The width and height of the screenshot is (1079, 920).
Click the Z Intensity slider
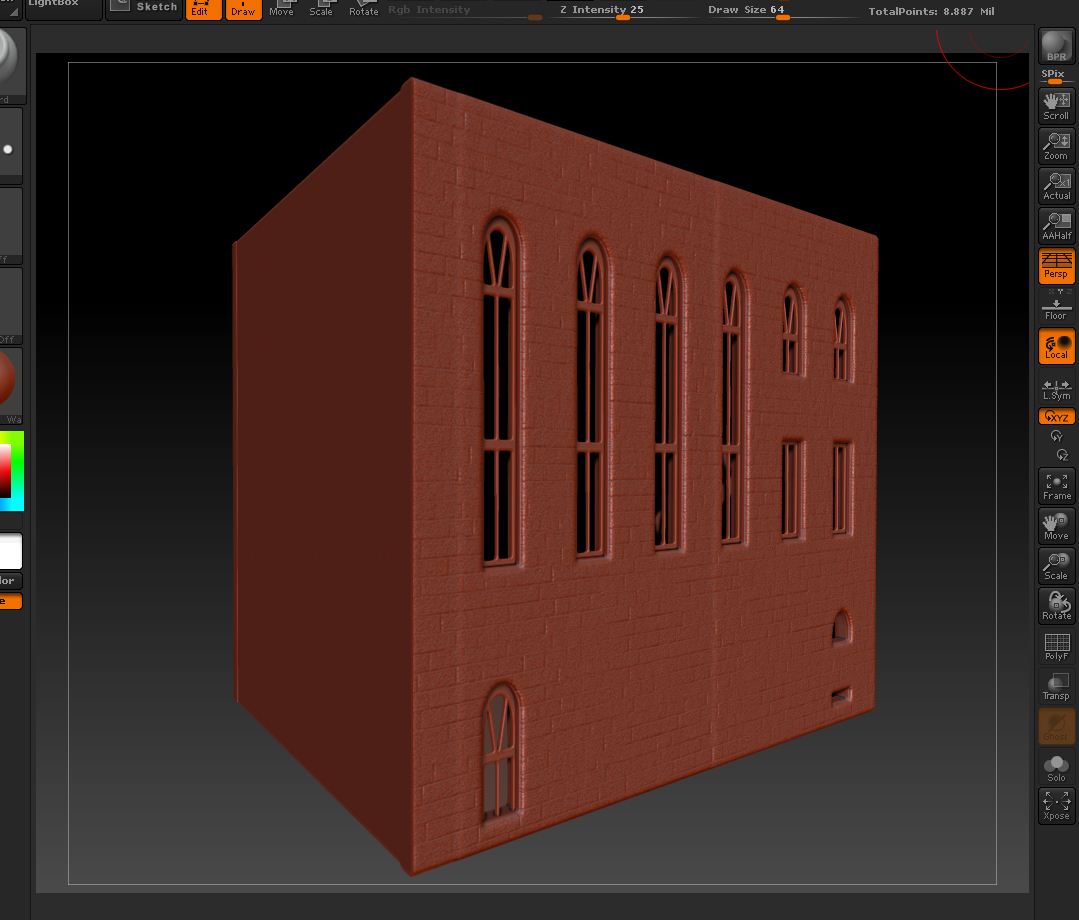pyautogui.click(x=622, y=12)
